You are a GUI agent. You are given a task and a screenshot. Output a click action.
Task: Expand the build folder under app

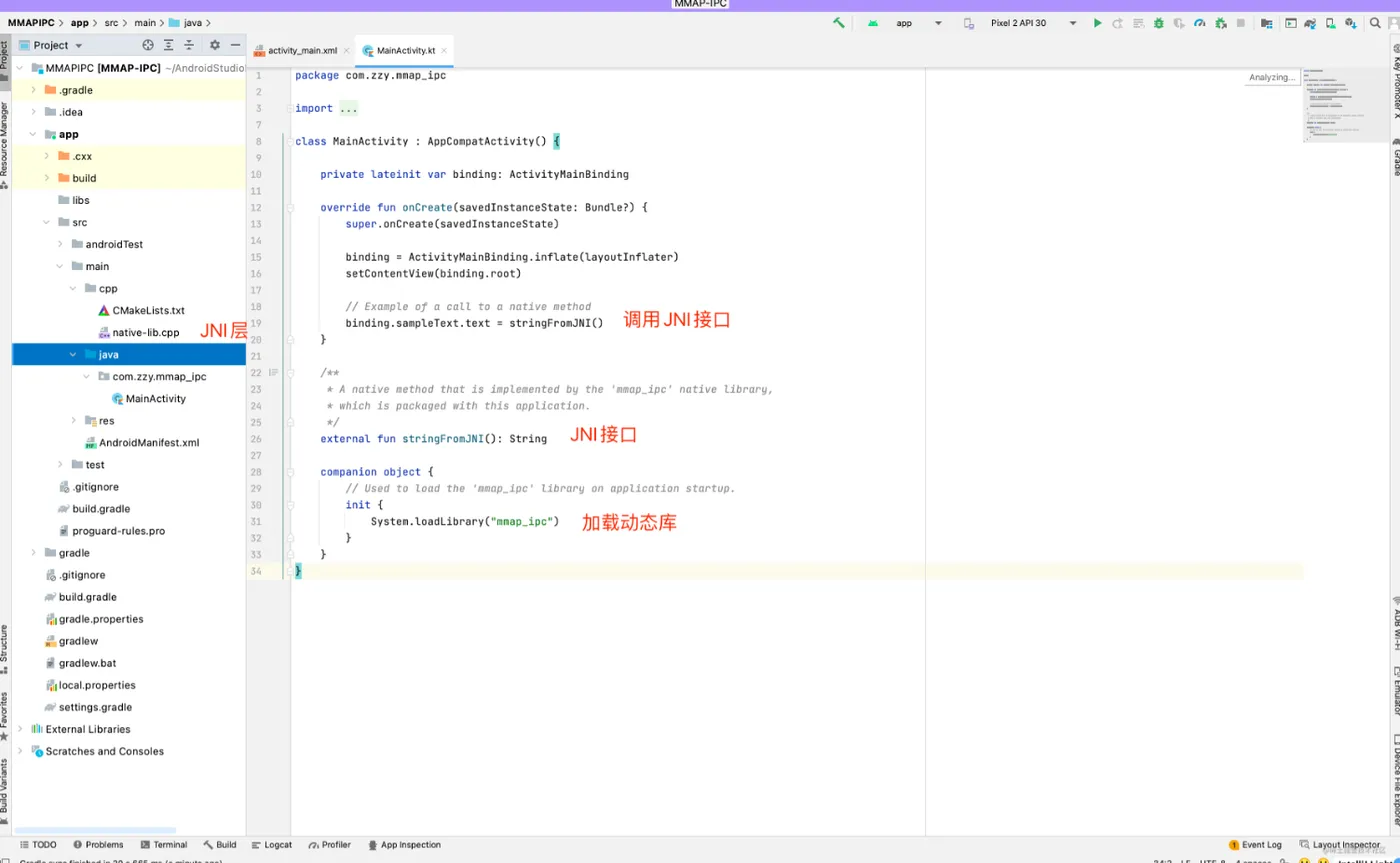46,178
